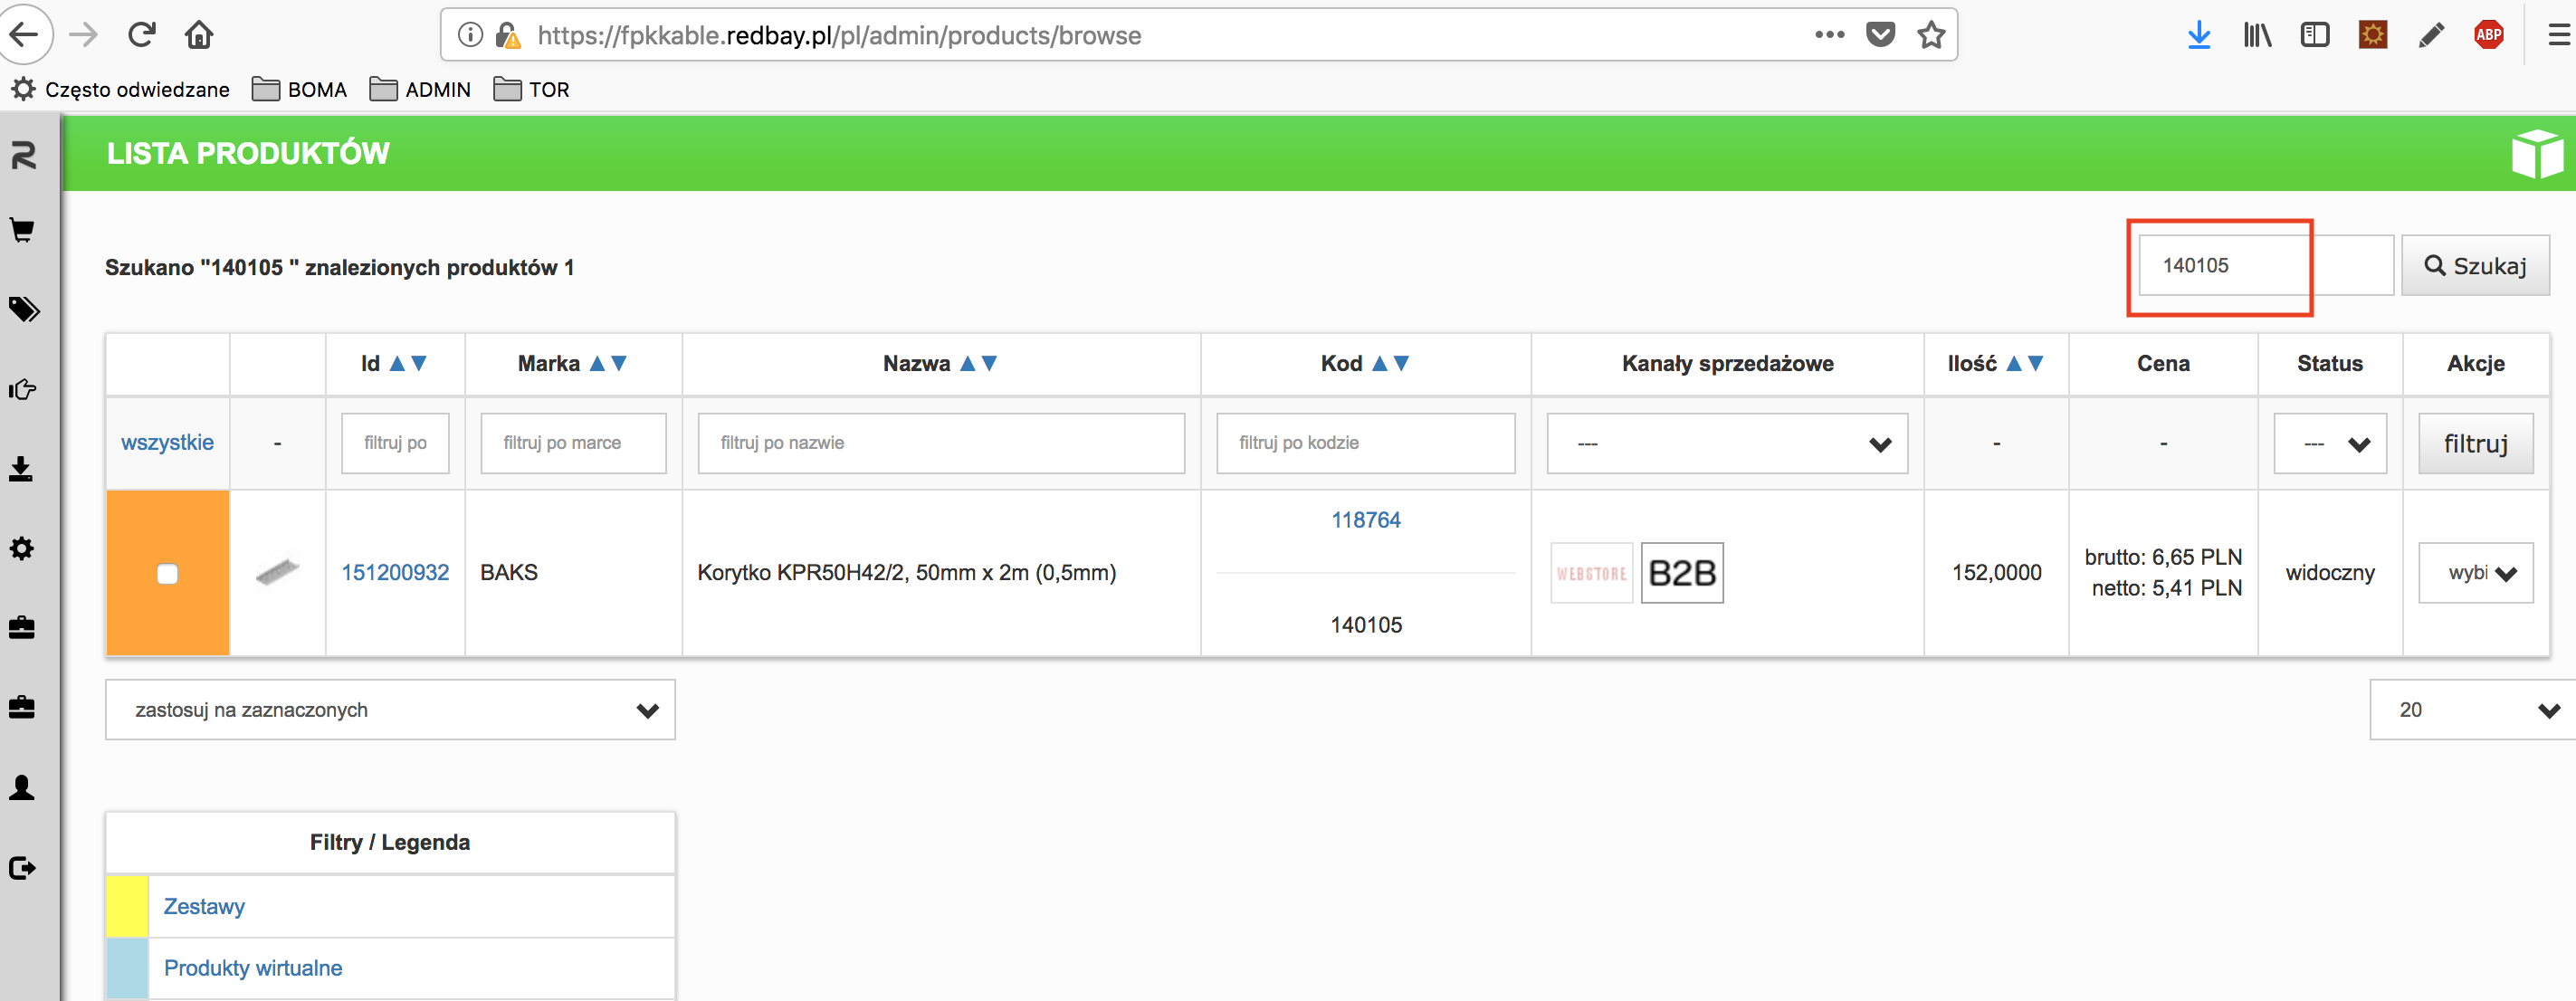Tick the product row checkbox
This screenshot has height=1001, width=2576.
tap(168, 574)
